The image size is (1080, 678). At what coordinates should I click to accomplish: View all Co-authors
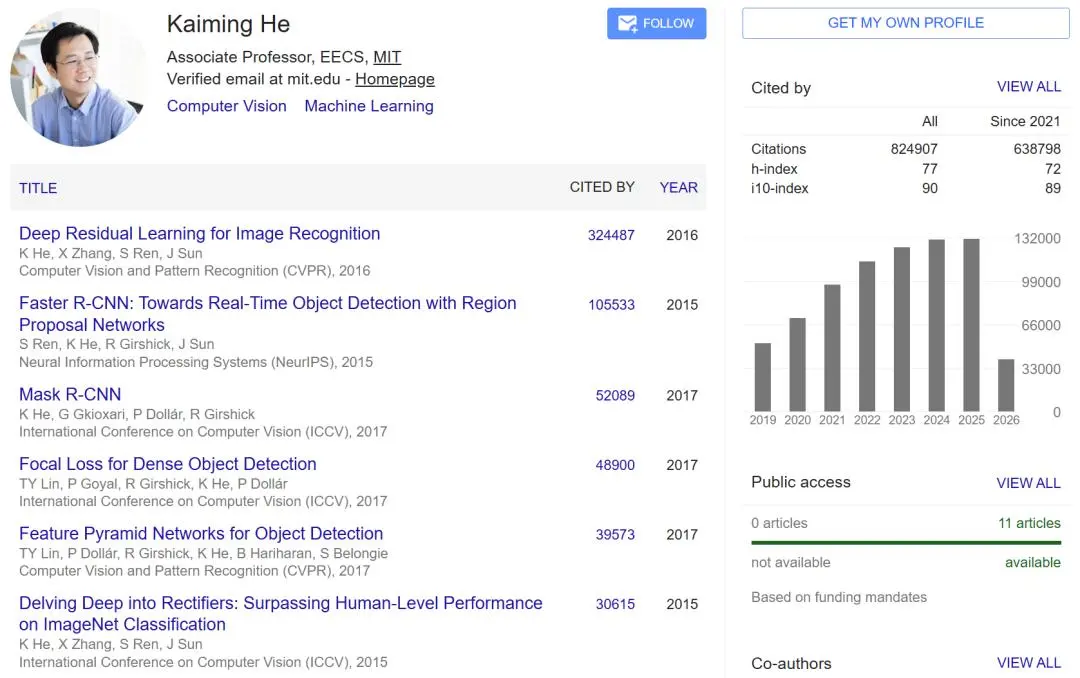coord(1028,663)
